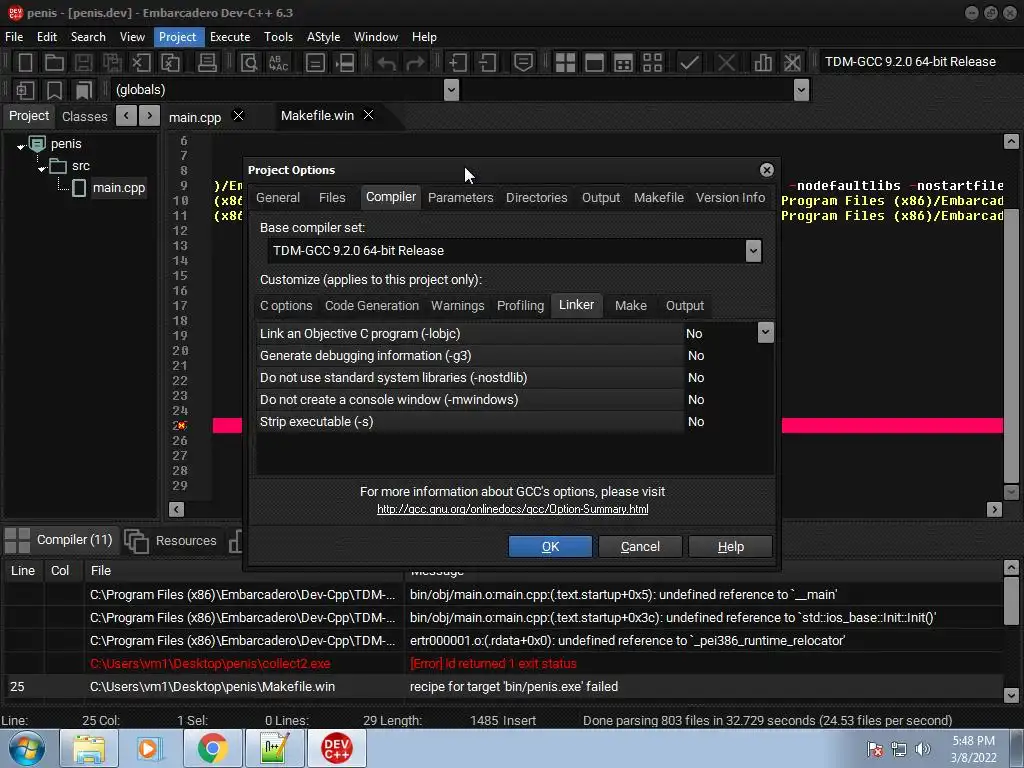The image size is (1024, 768).
Task: Click the Goto Bookmark icon
Action: [84, 90]
